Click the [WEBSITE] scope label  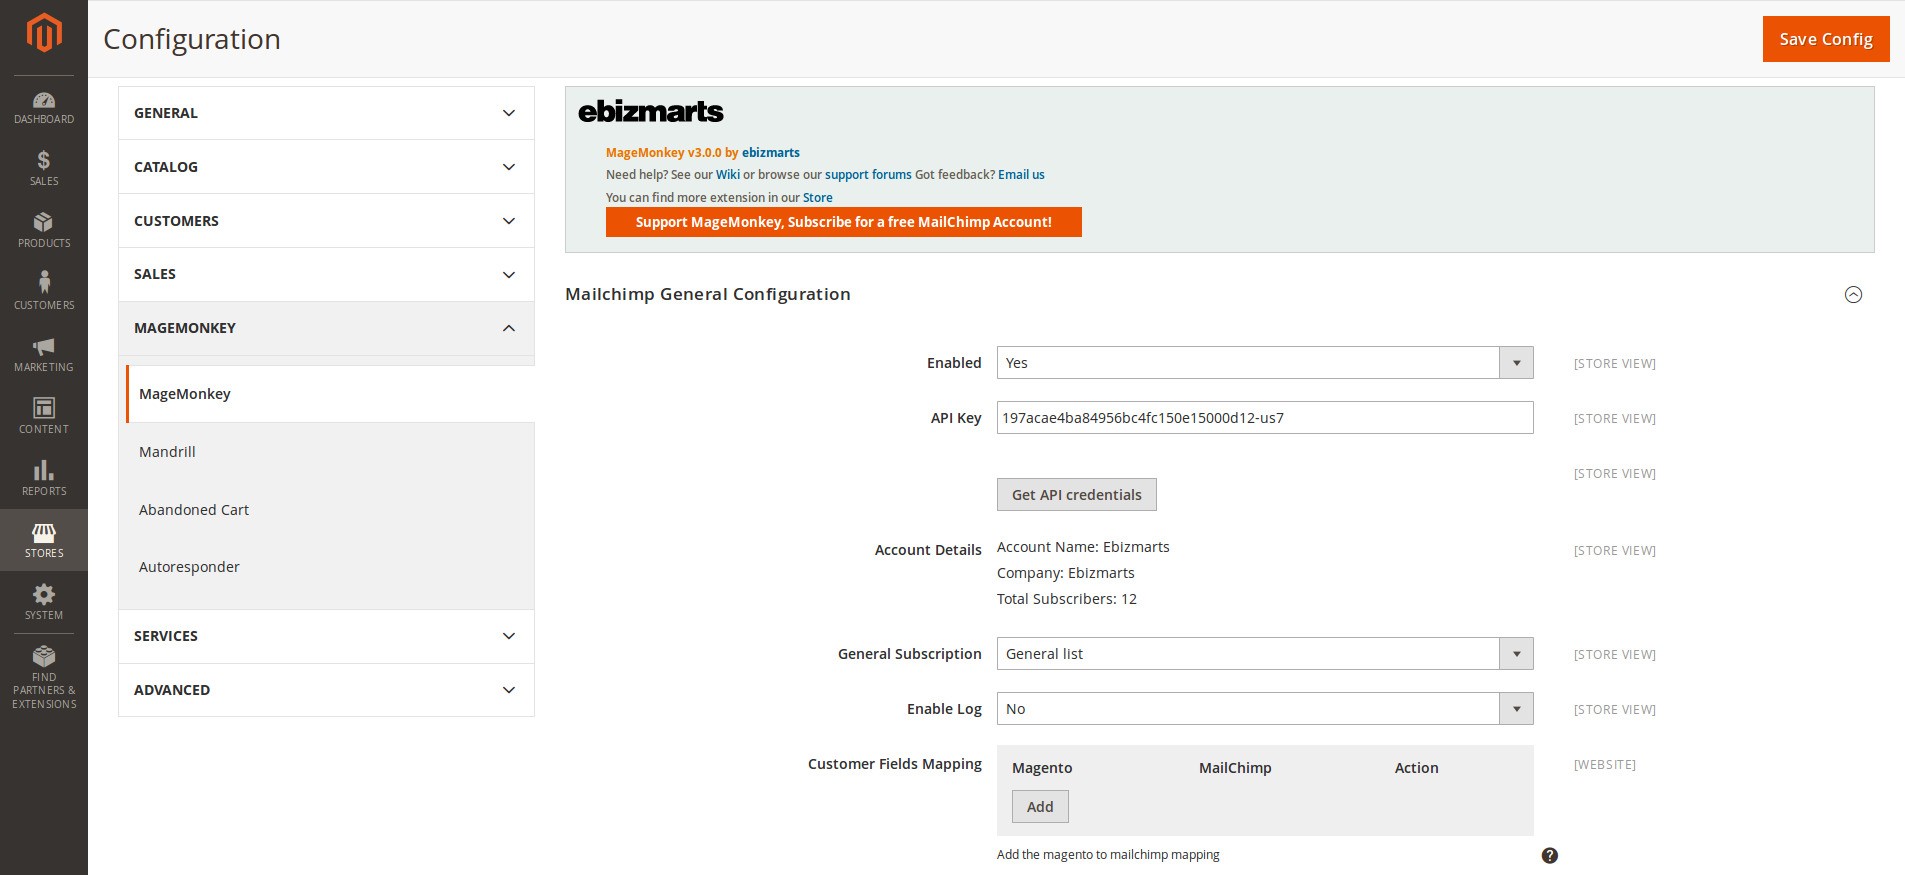coord(1605,765)
